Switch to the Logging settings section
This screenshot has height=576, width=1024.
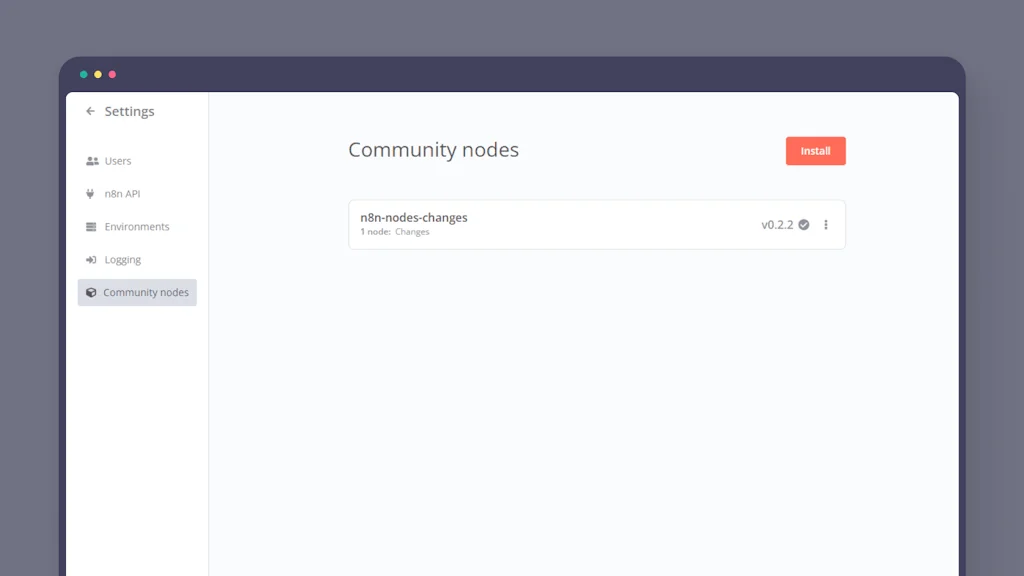click(x=125, y=259)
